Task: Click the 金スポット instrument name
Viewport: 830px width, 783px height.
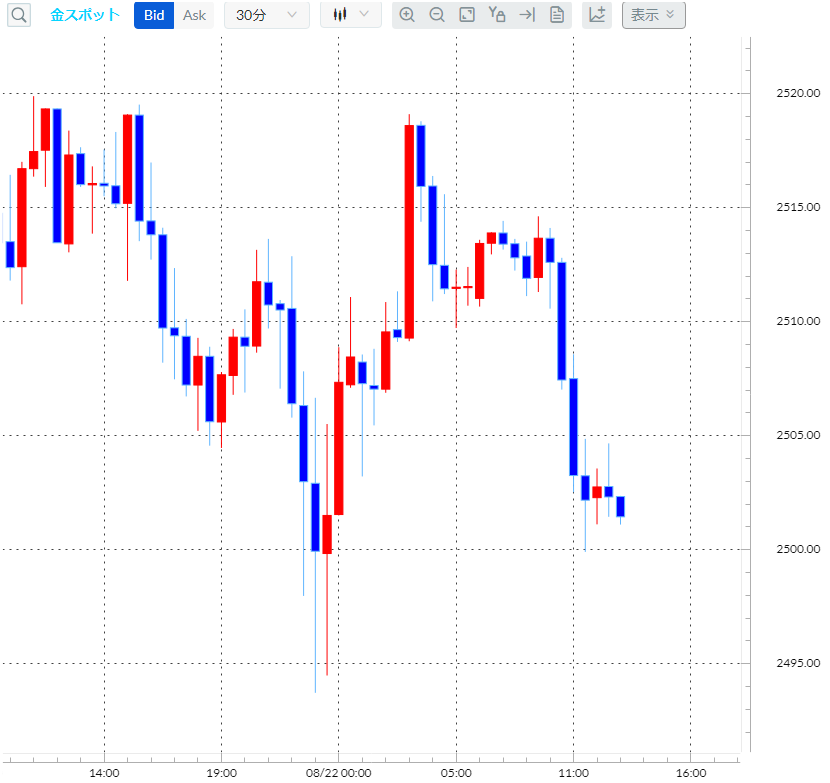Action: tap(85, 15)
